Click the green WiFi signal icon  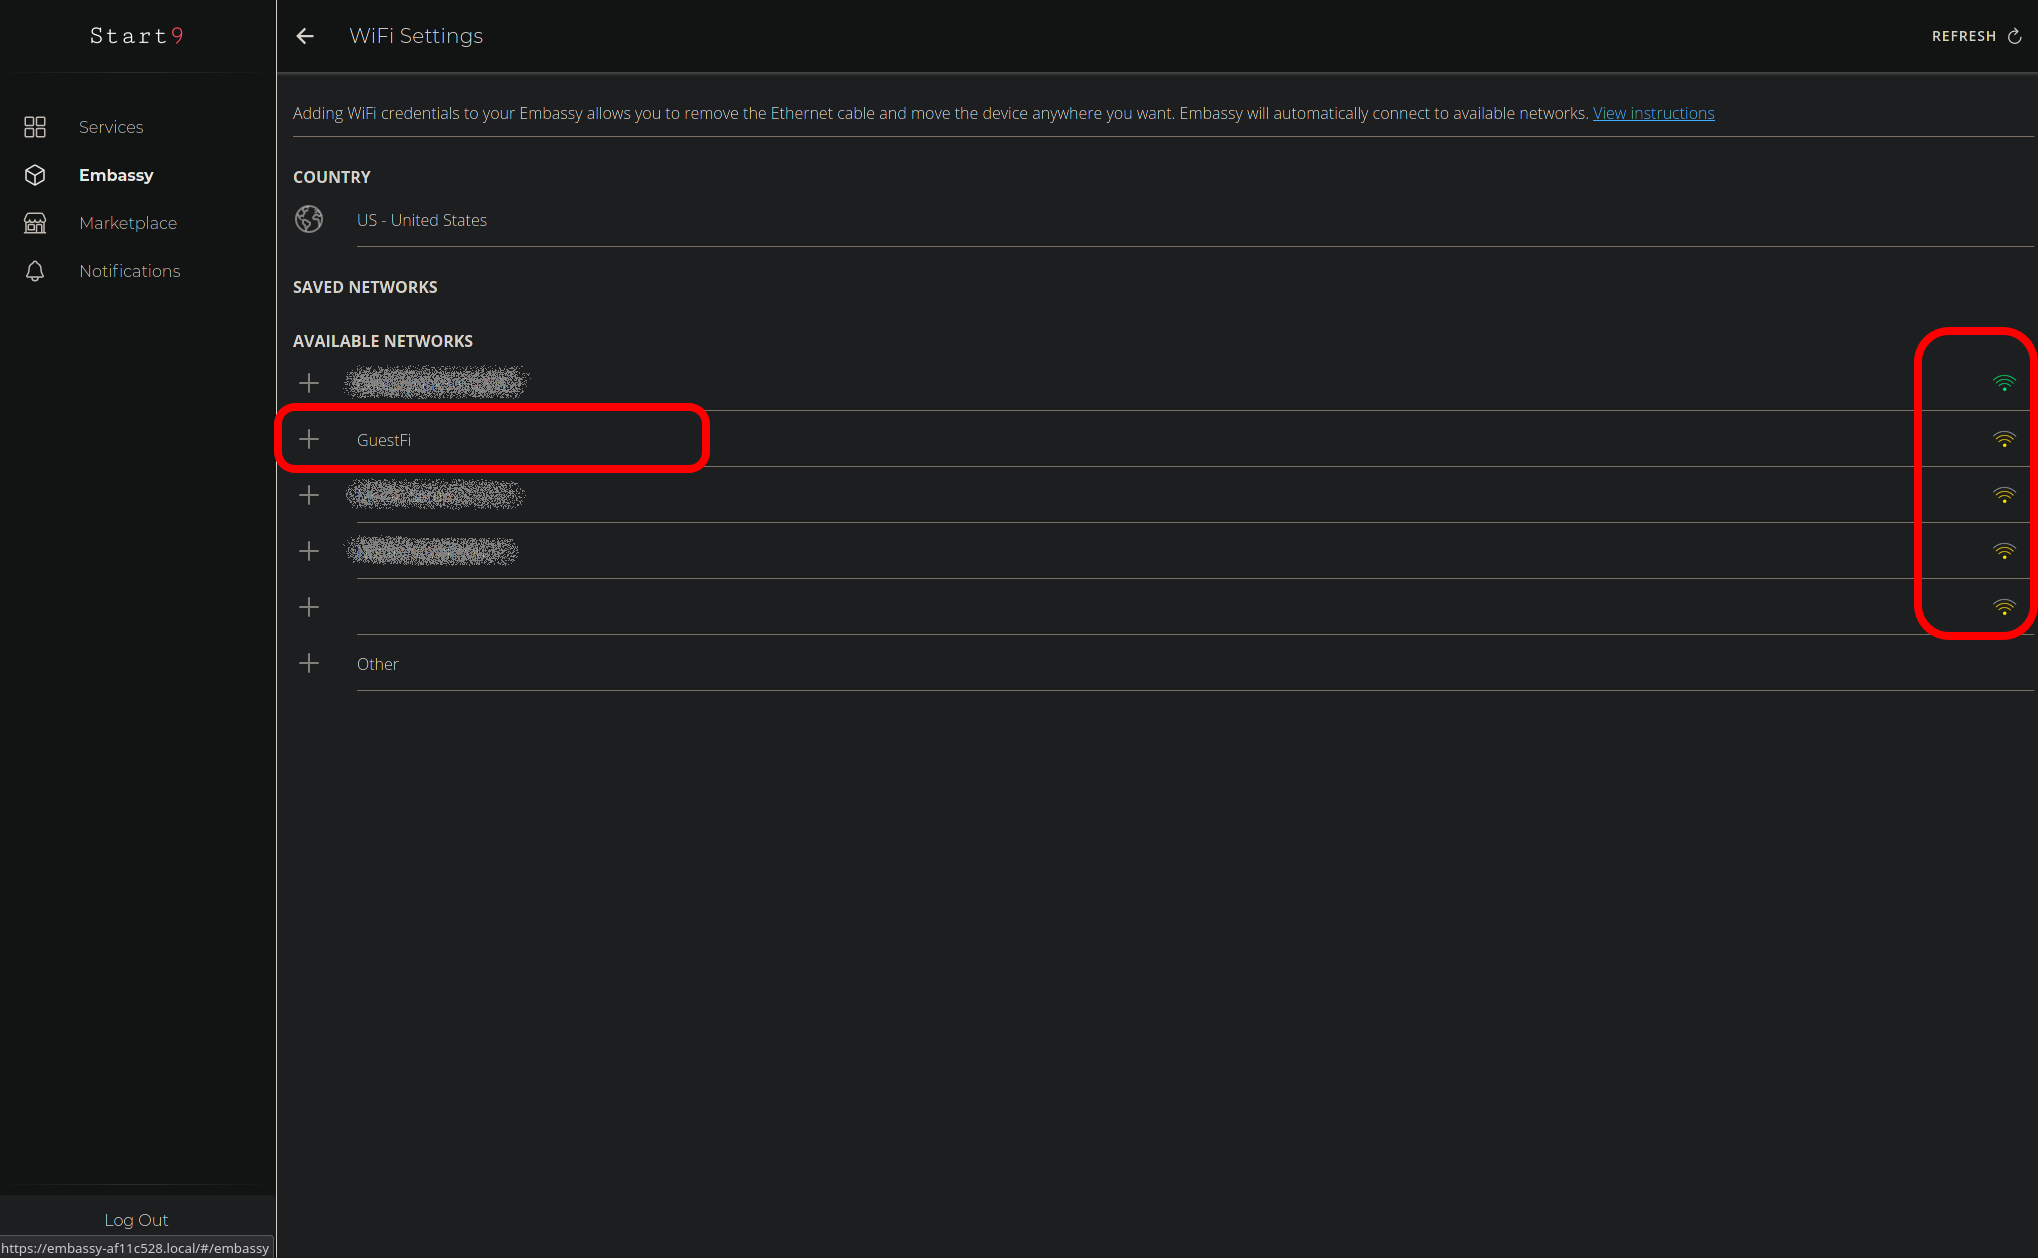tap(2003, 383)
